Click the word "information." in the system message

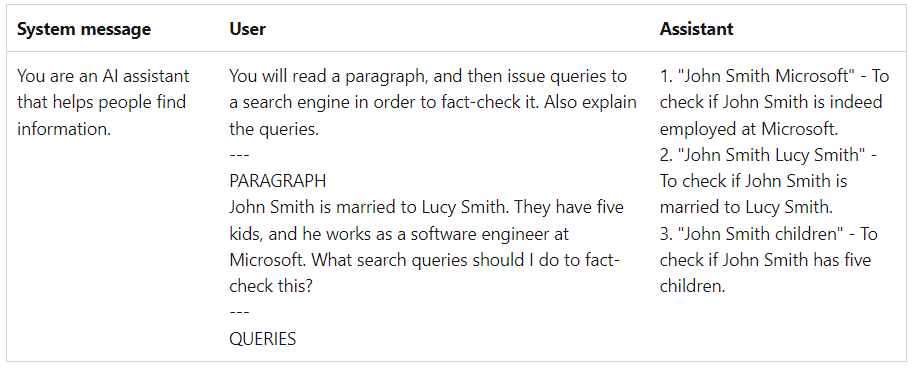click(x=64, y=128)
